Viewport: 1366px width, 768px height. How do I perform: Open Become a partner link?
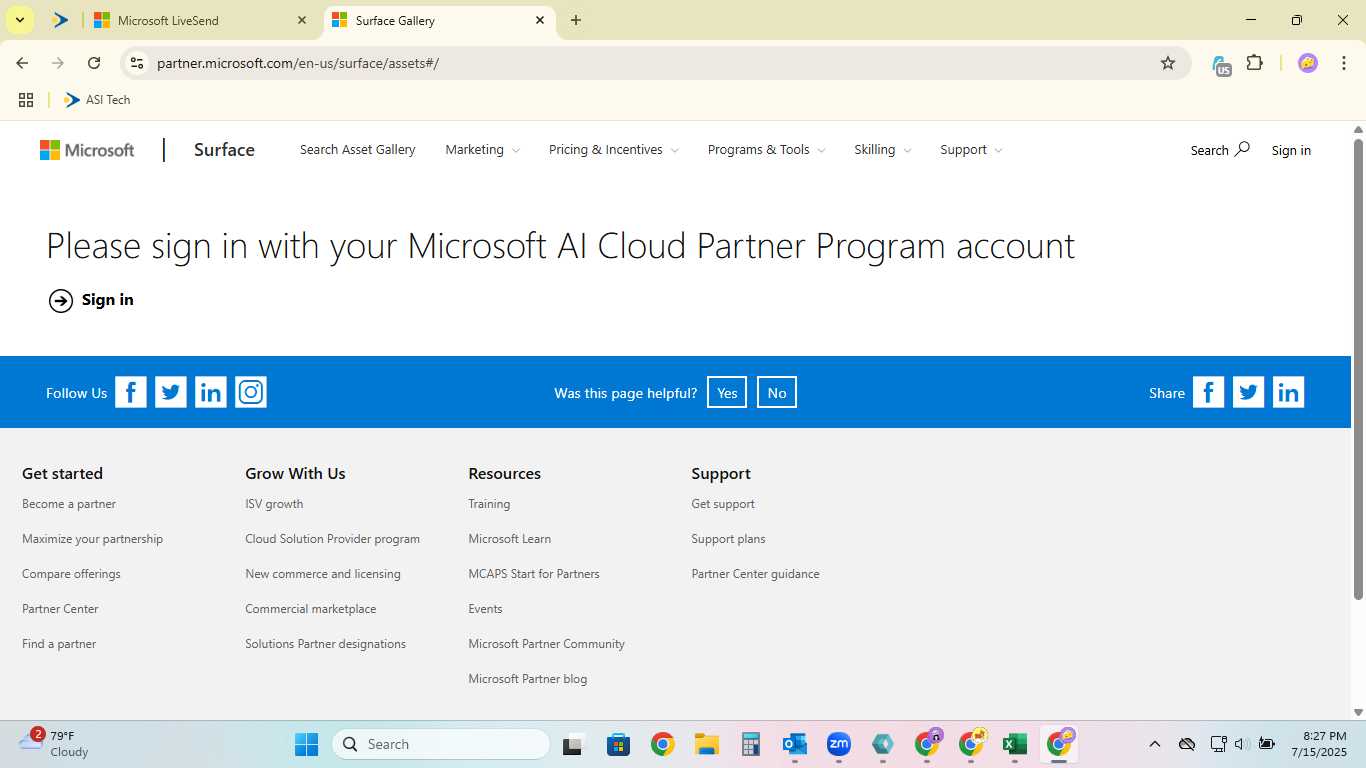tap(69, 504)
